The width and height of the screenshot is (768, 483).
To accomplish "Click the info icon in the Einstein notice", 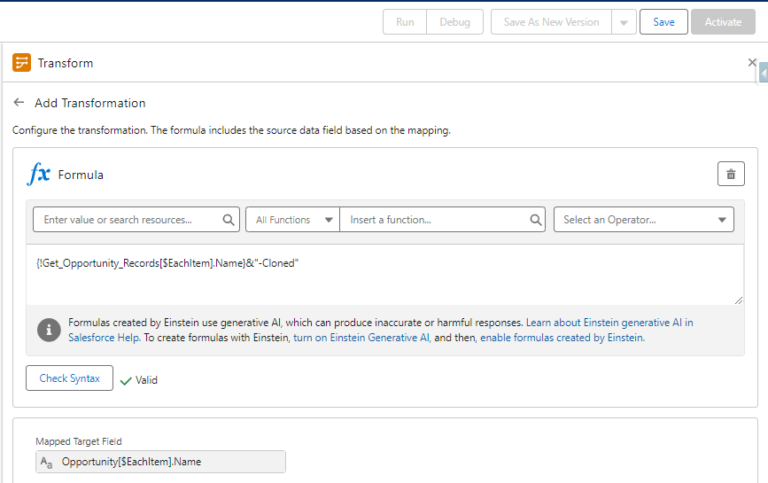I will coord(48,330).
